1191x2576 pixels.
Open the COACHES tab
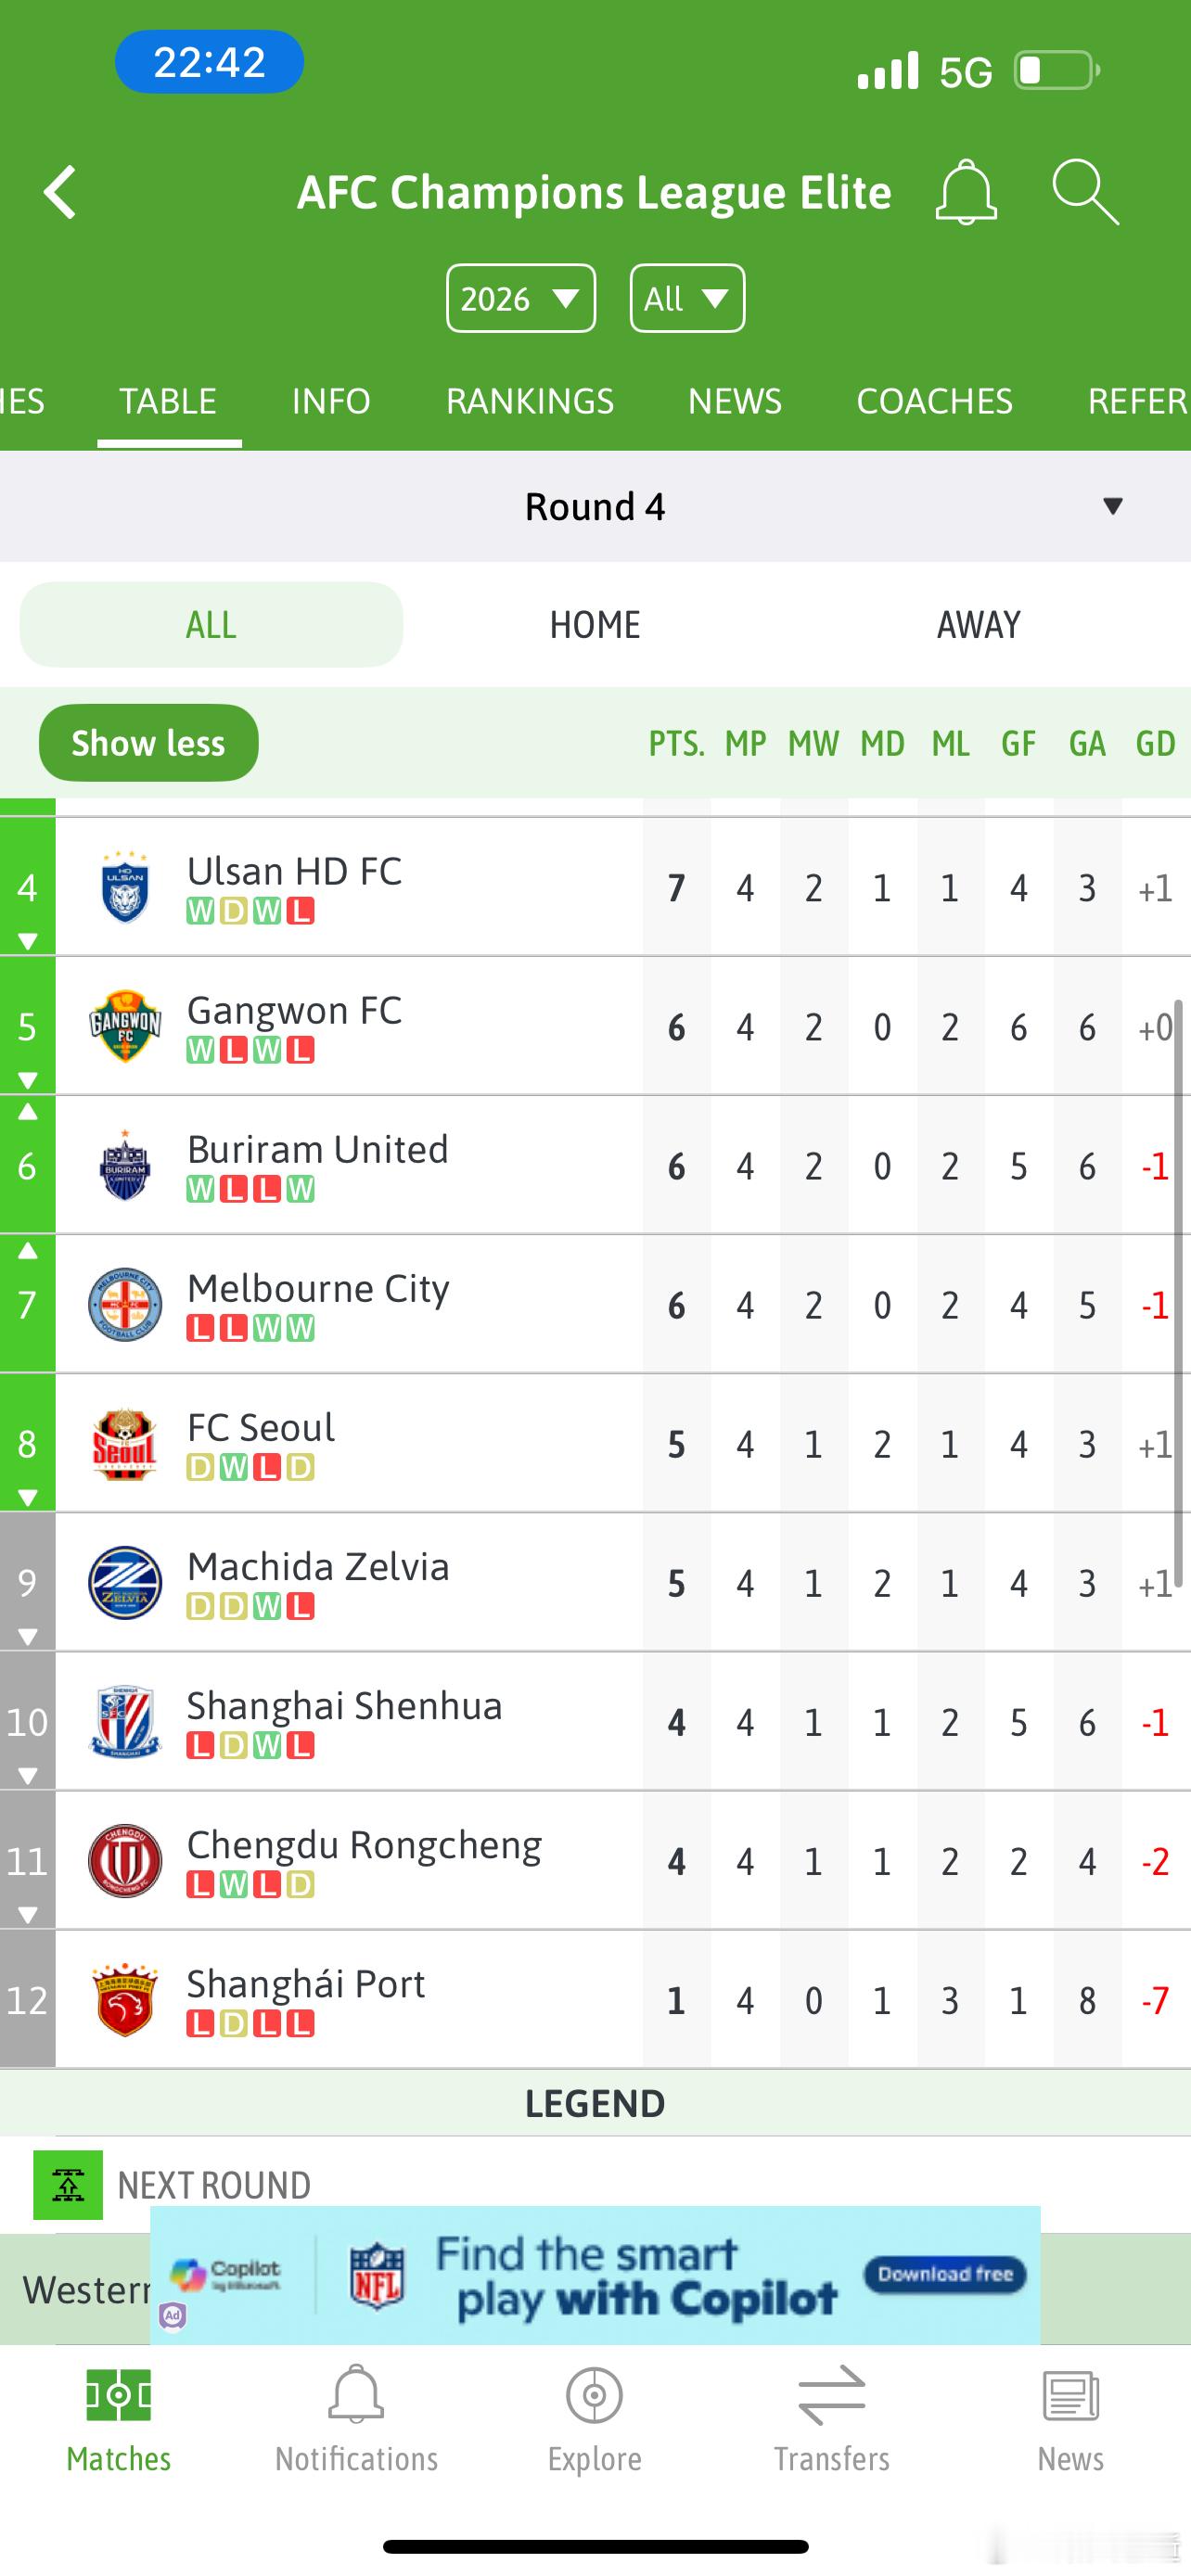(934, 401)
